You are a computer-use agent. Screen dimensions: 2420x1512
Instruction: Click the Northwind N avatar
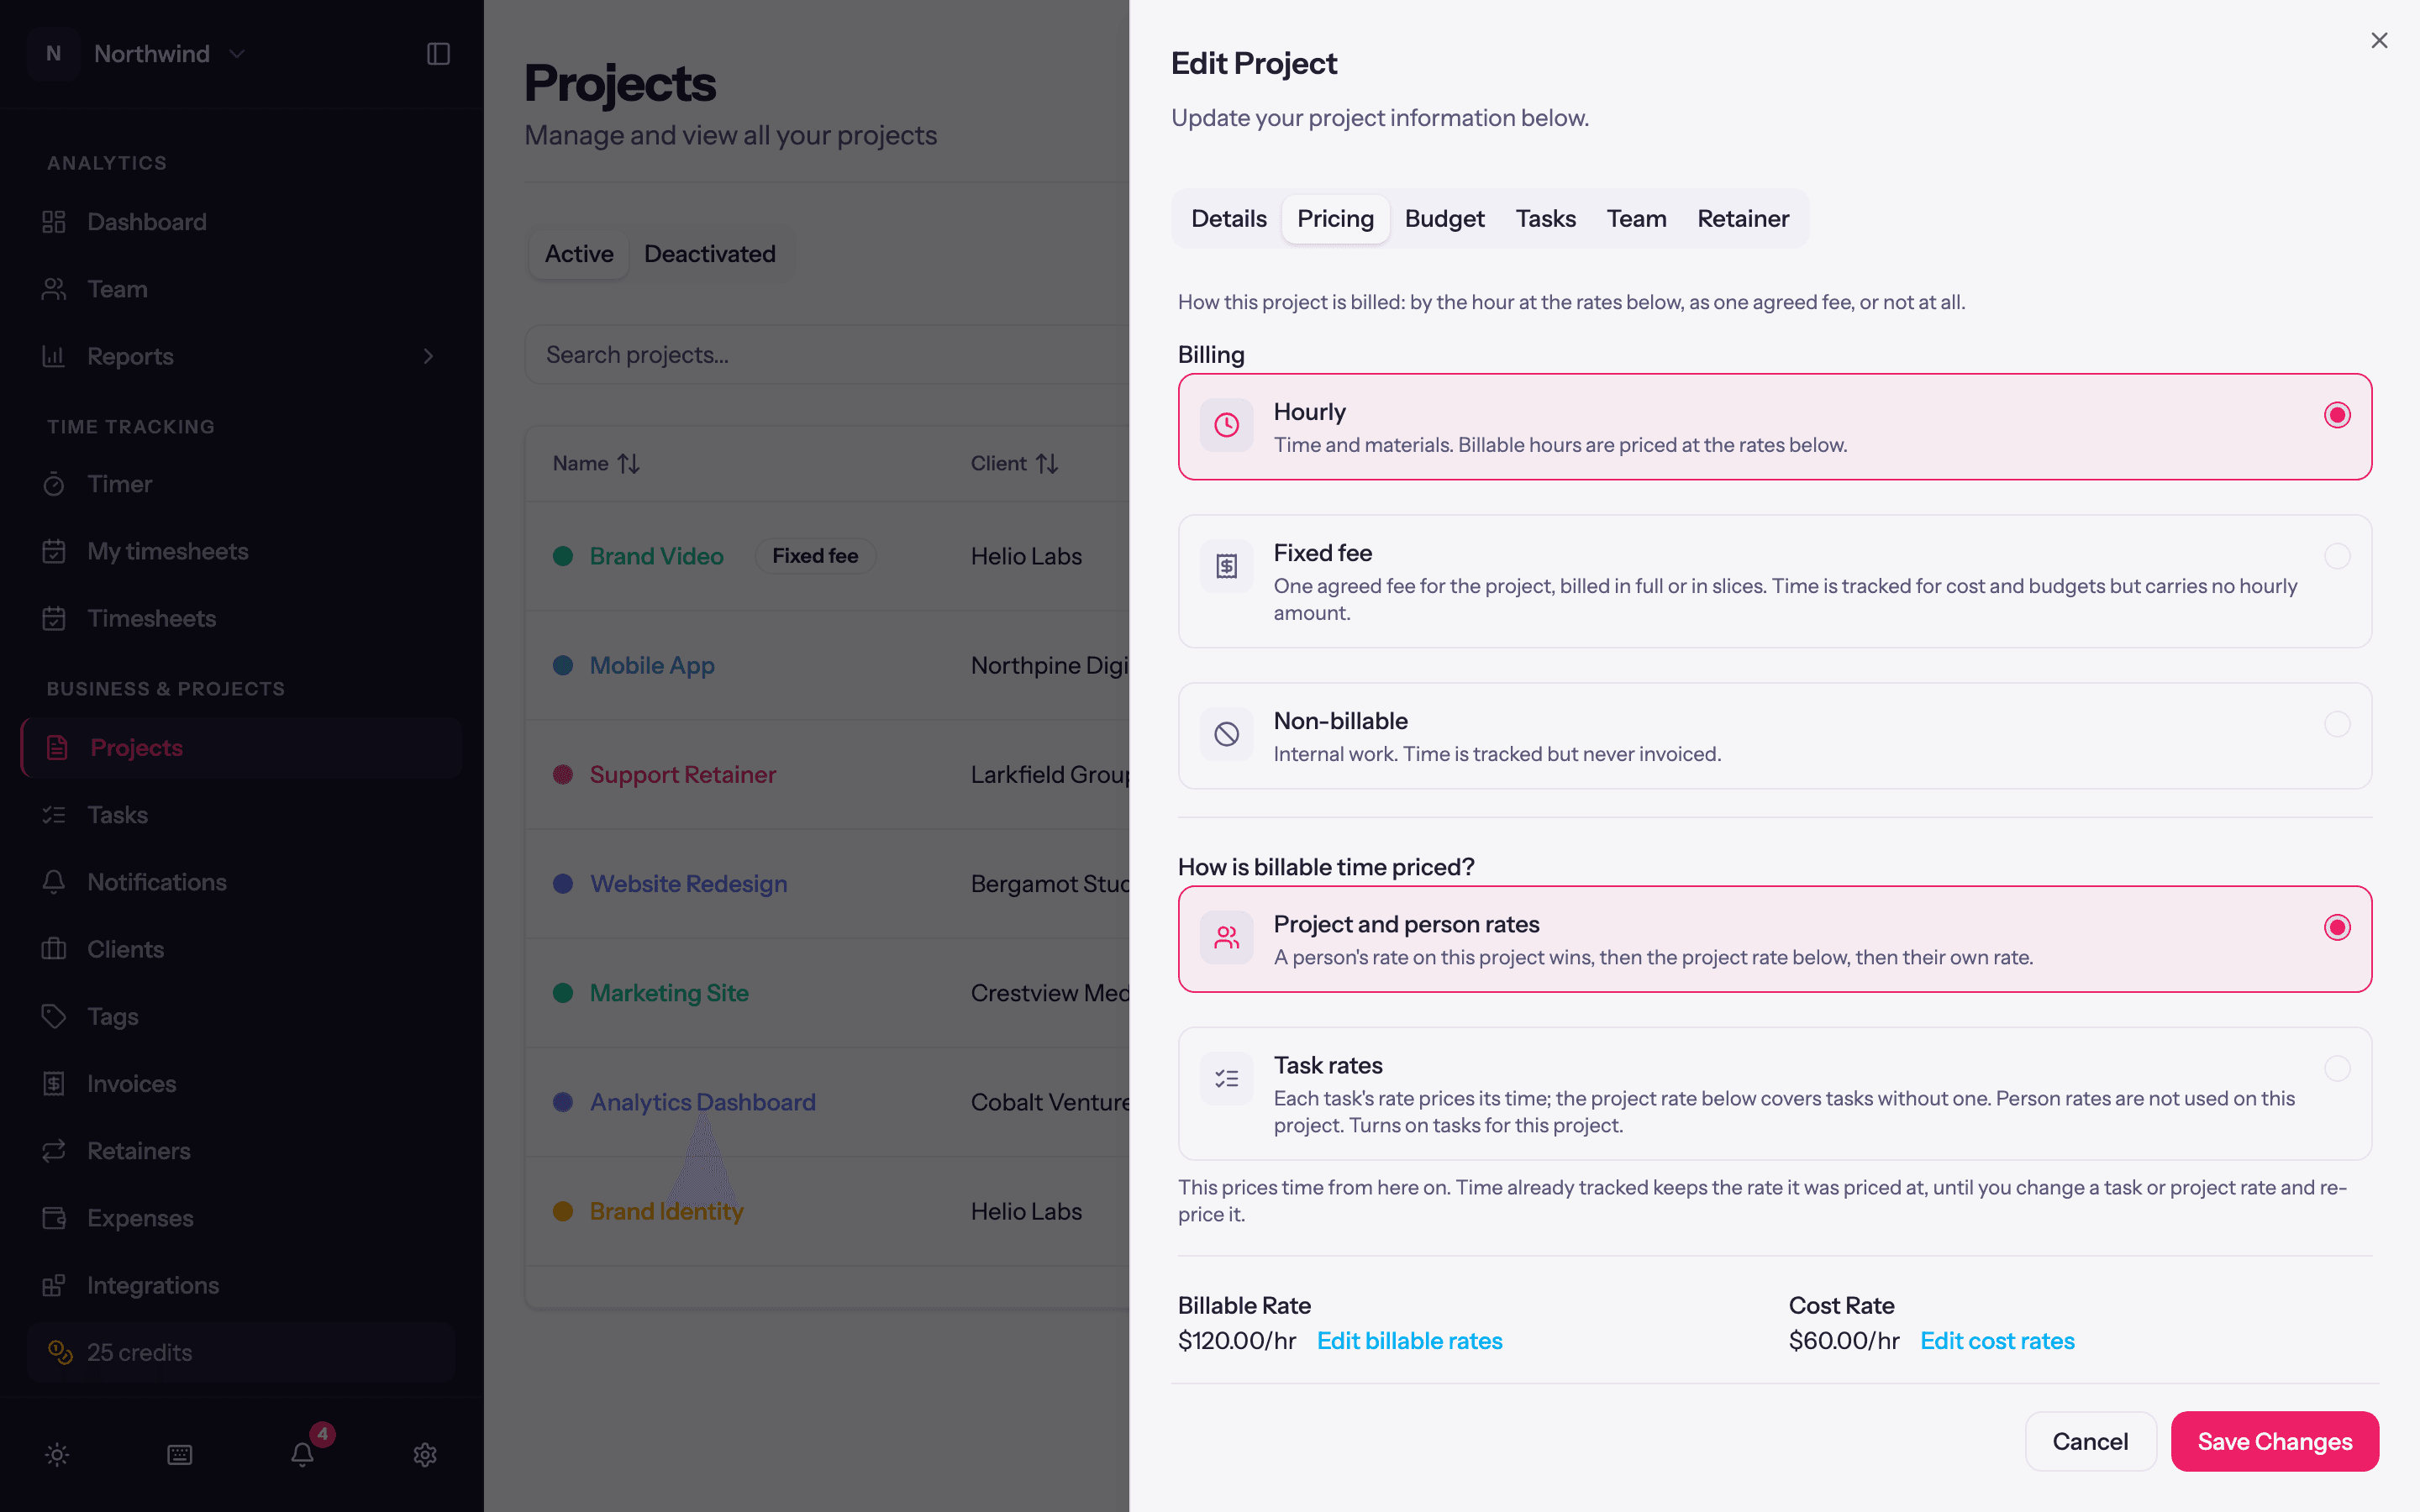coord(54,54)
